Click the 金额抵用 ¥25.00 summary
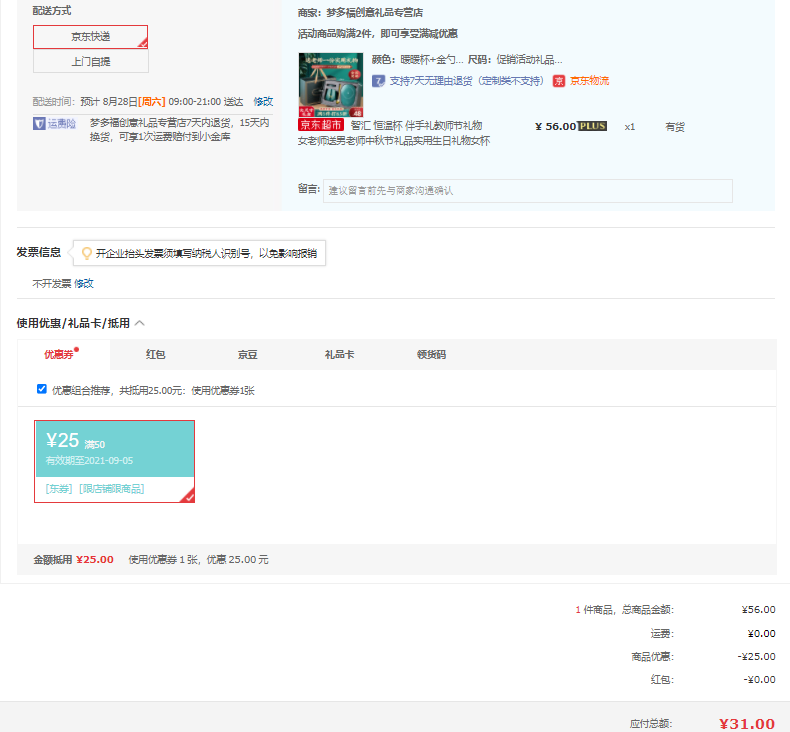The height and width of the screenshot is (732, 790). pos(74,559)
